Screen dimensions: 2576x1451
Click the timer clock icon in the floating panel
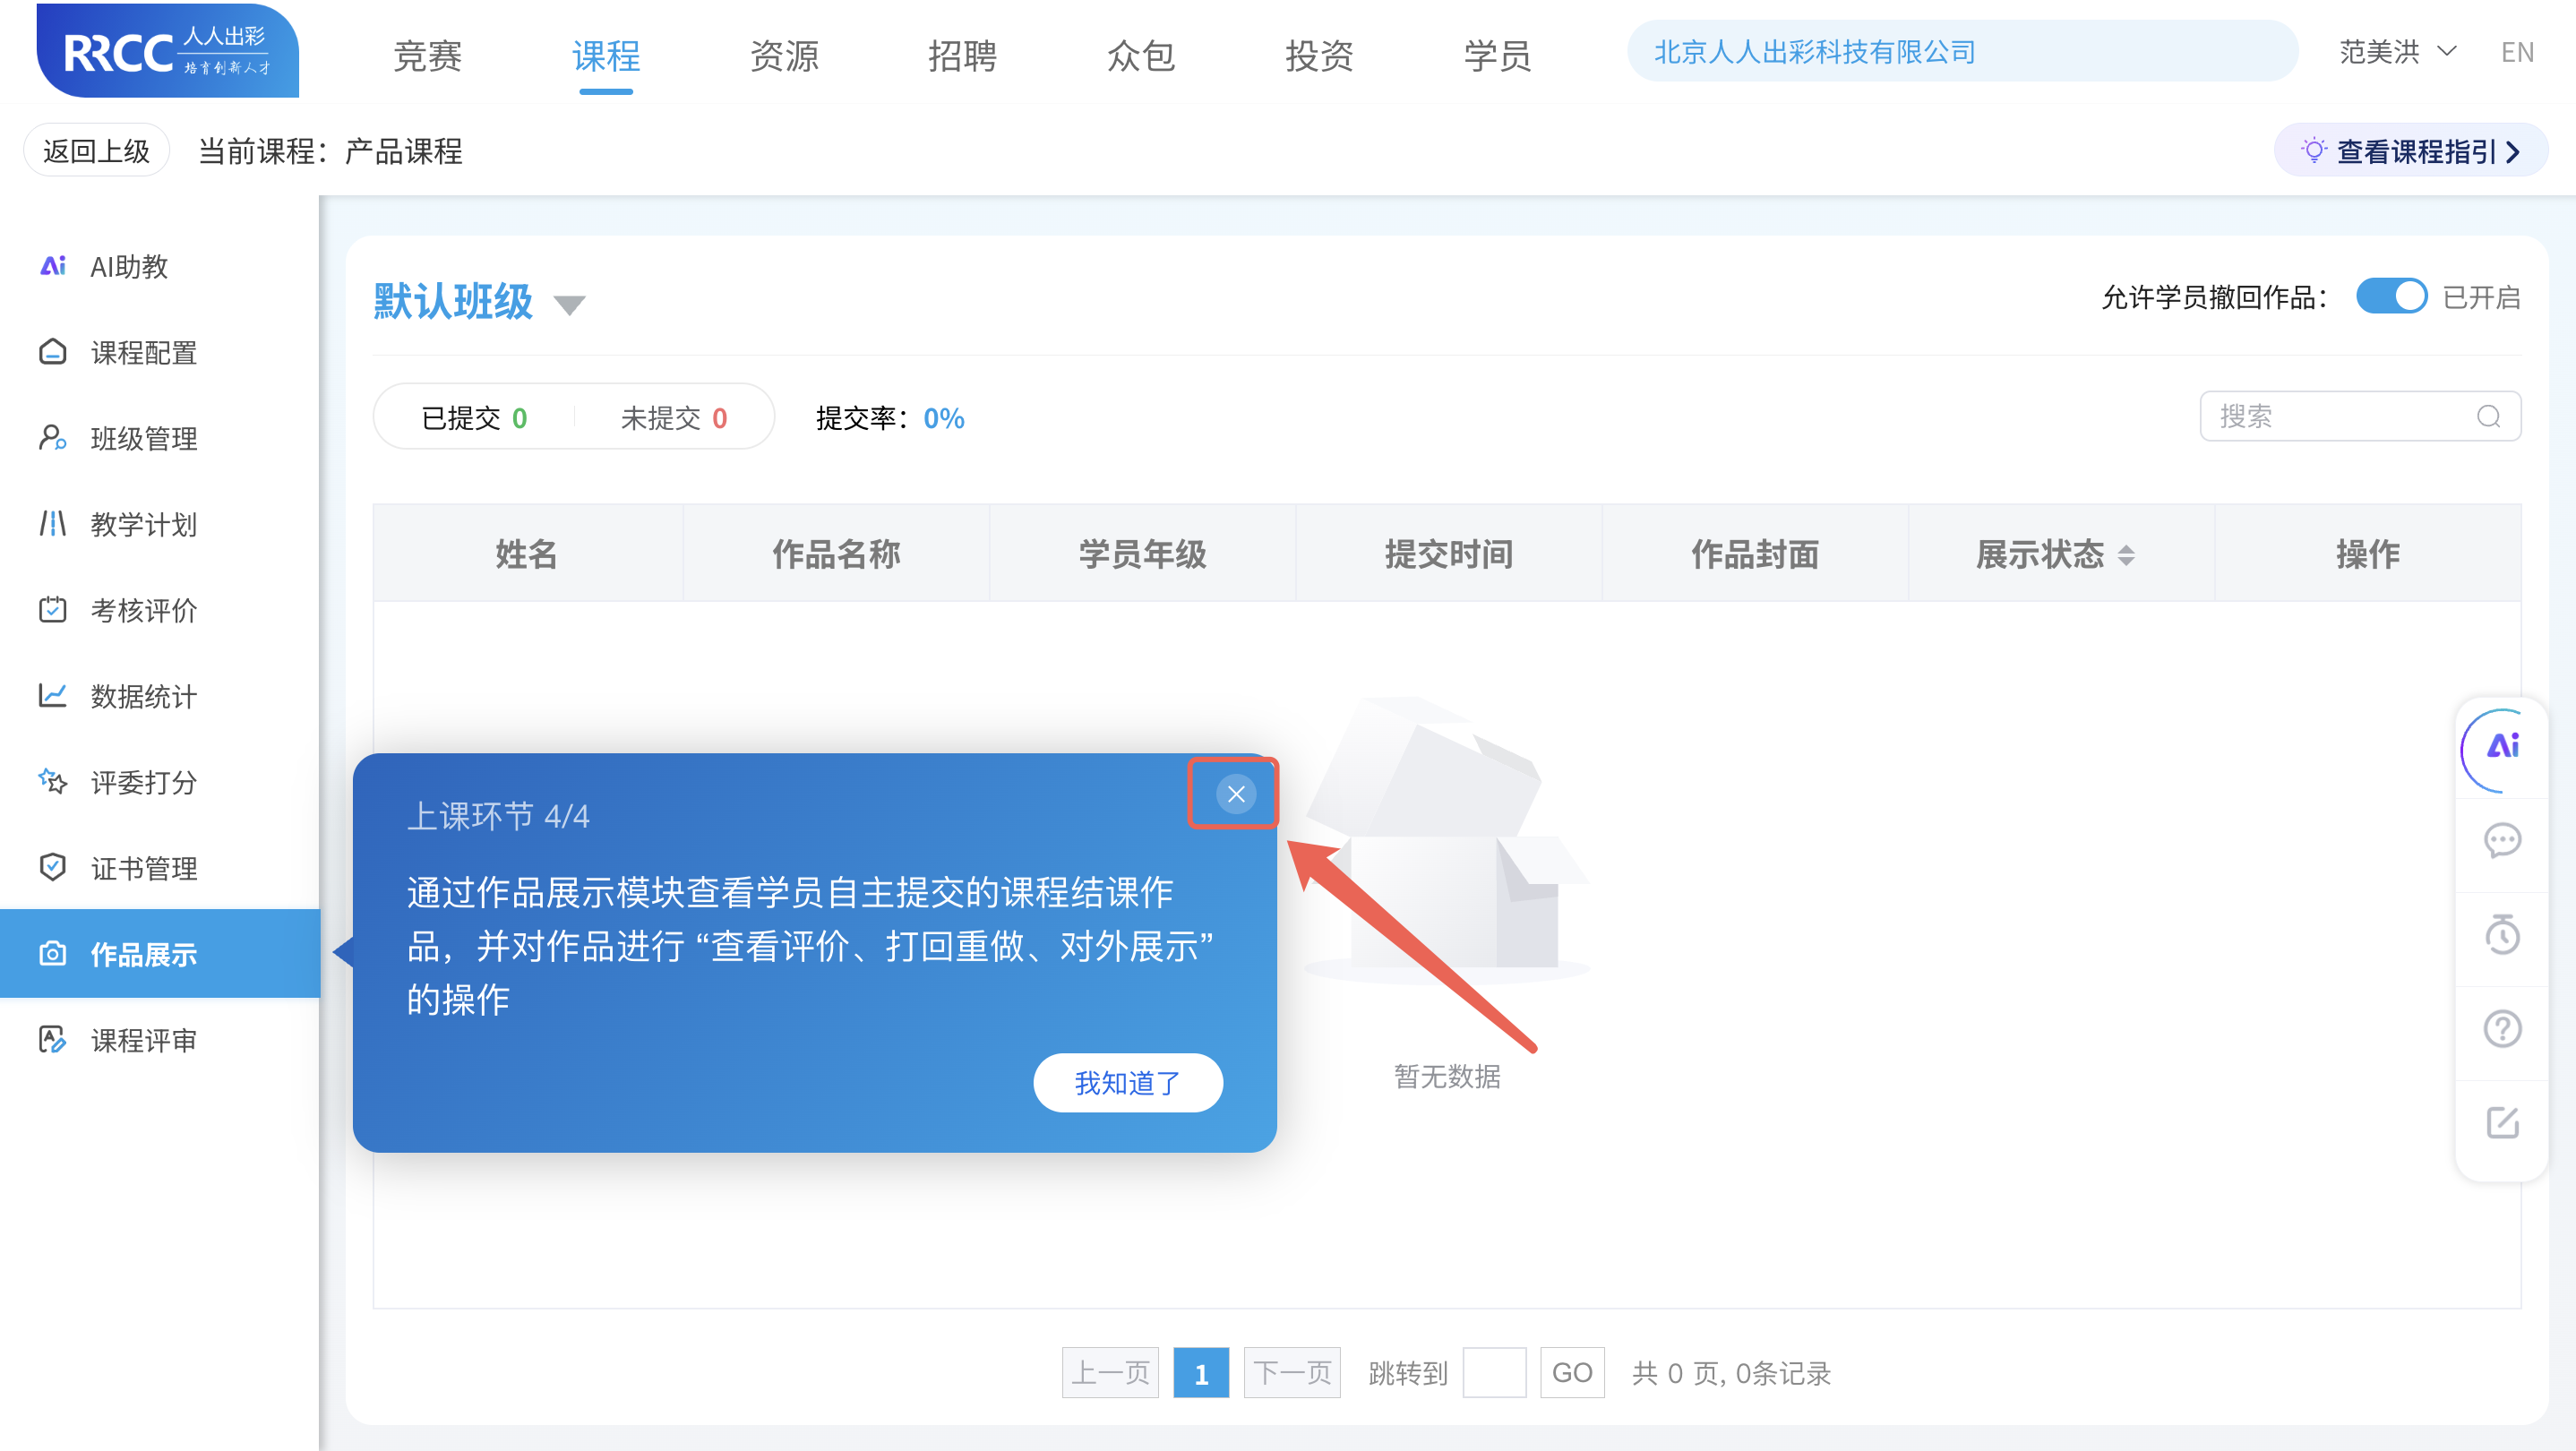[x=2502, y=935]
